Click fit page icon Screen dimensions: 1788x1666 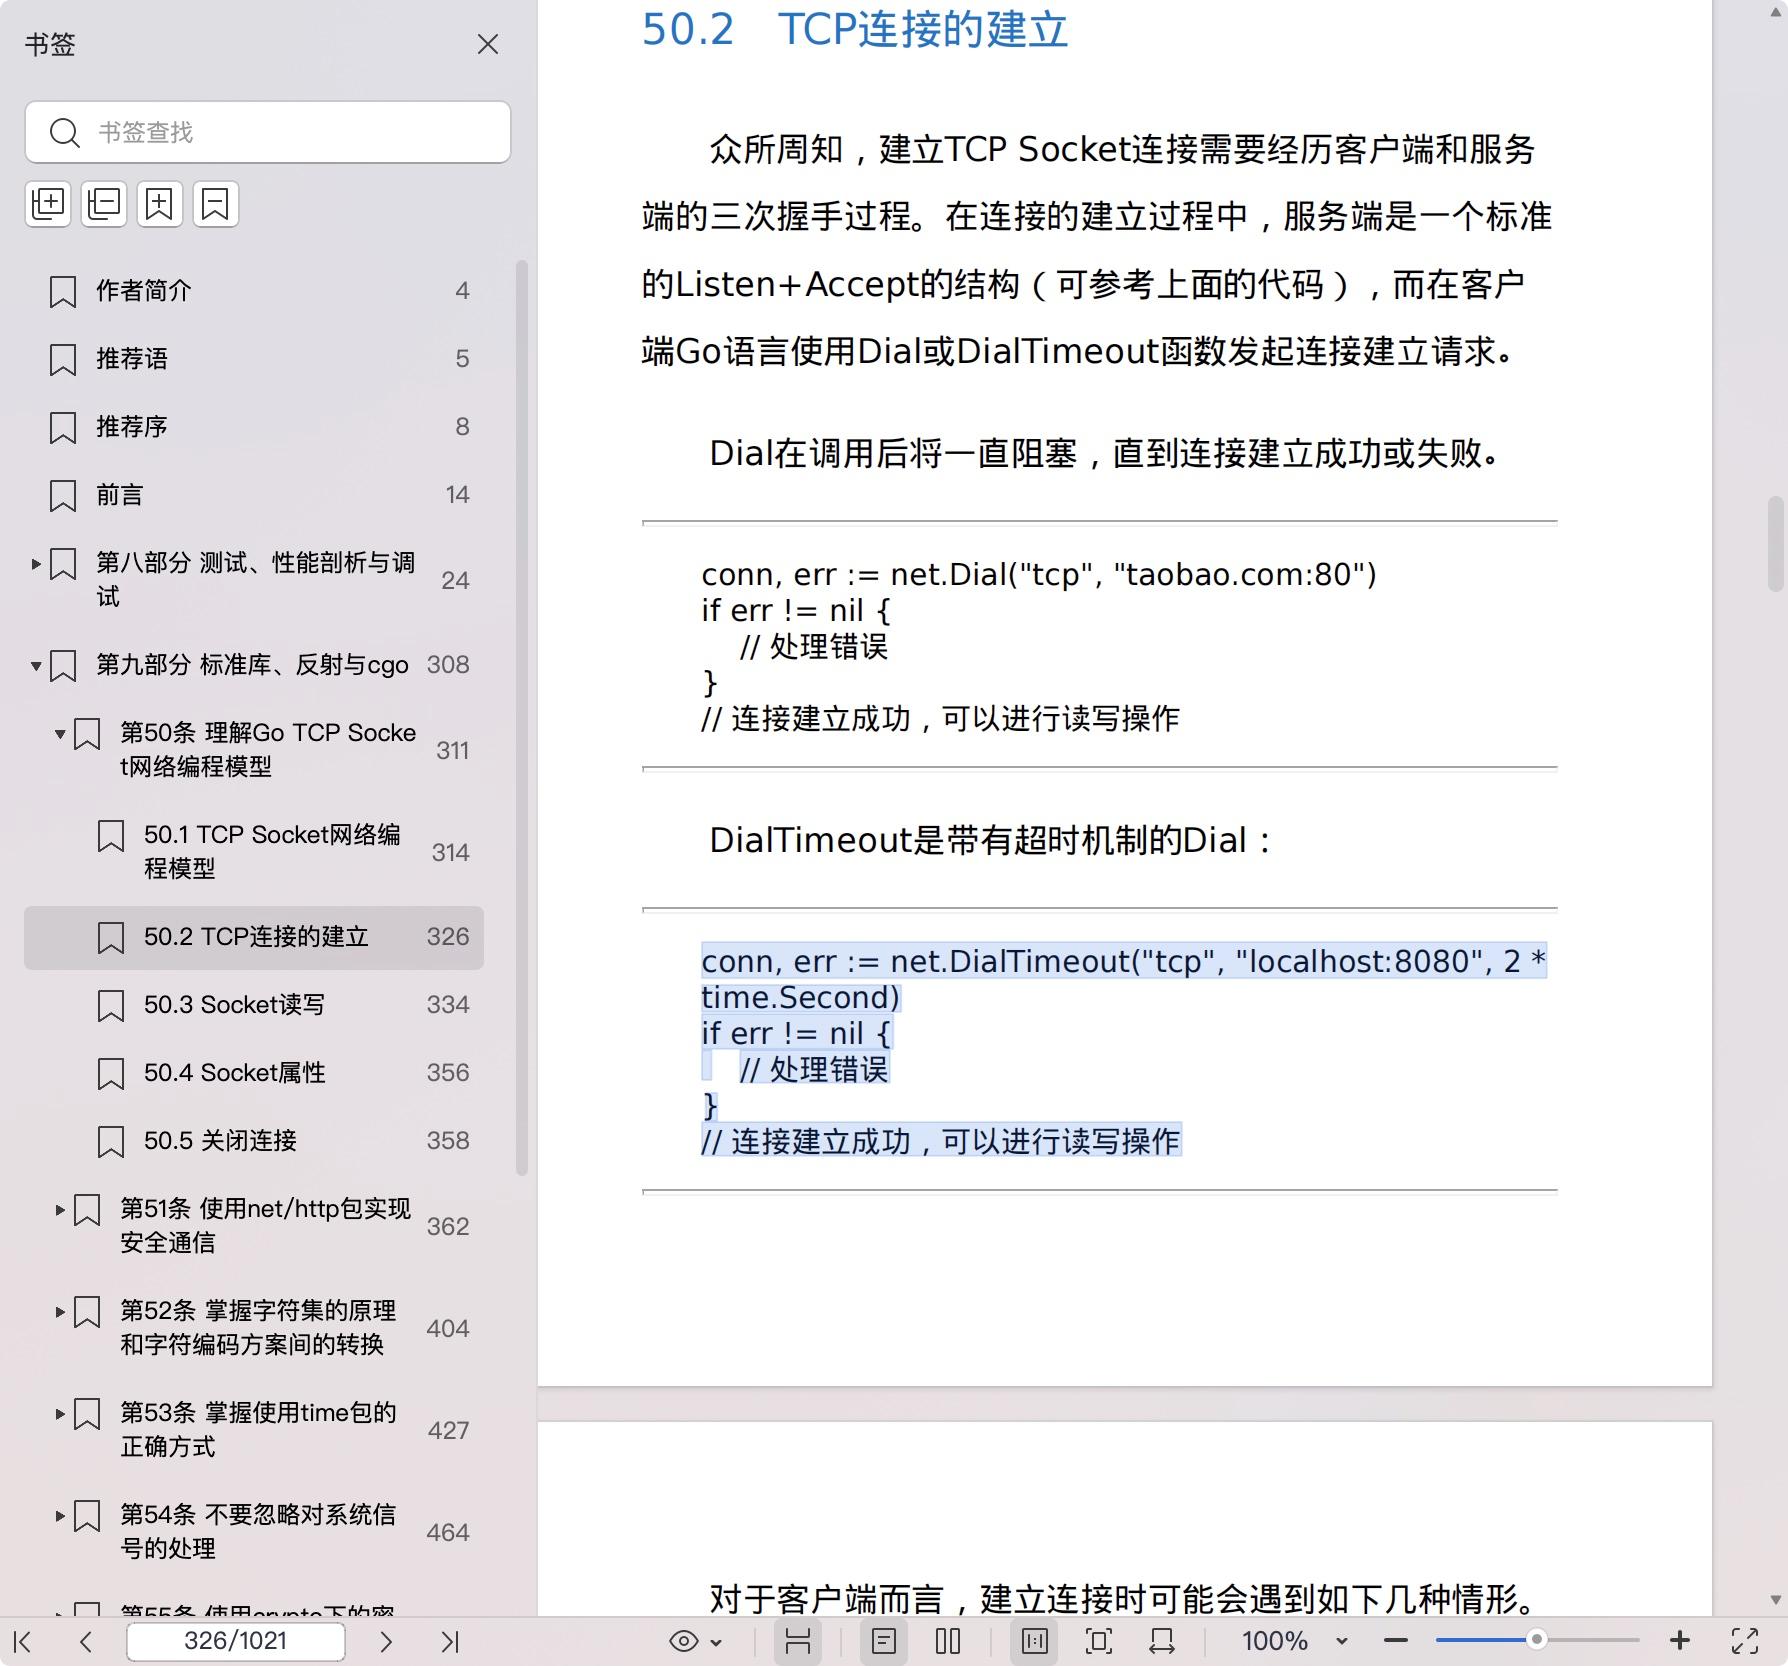pyautogui.click(x=1098, y=1641)
